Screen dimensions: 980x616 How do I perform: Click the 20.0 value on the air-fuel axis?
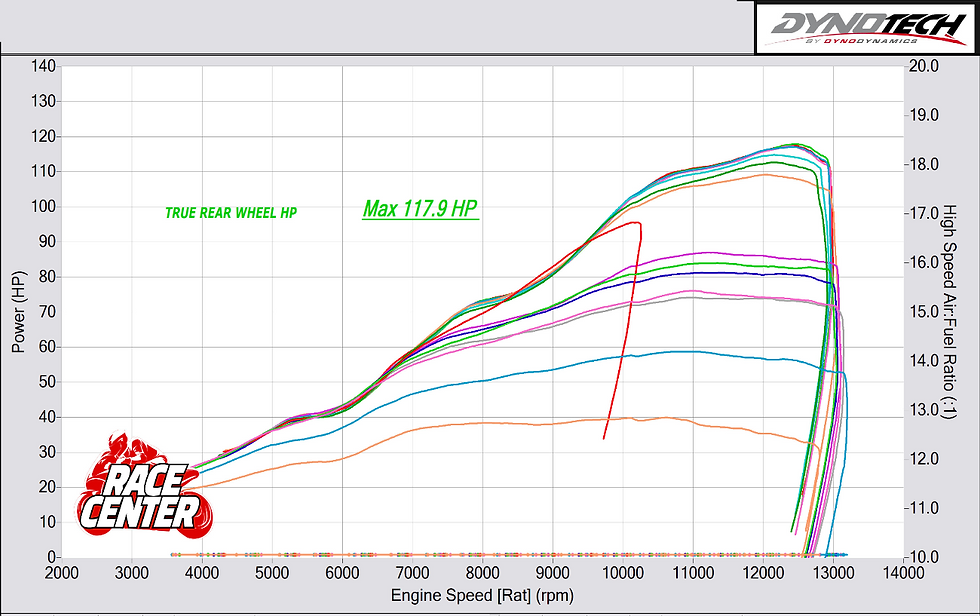(924, 66)
